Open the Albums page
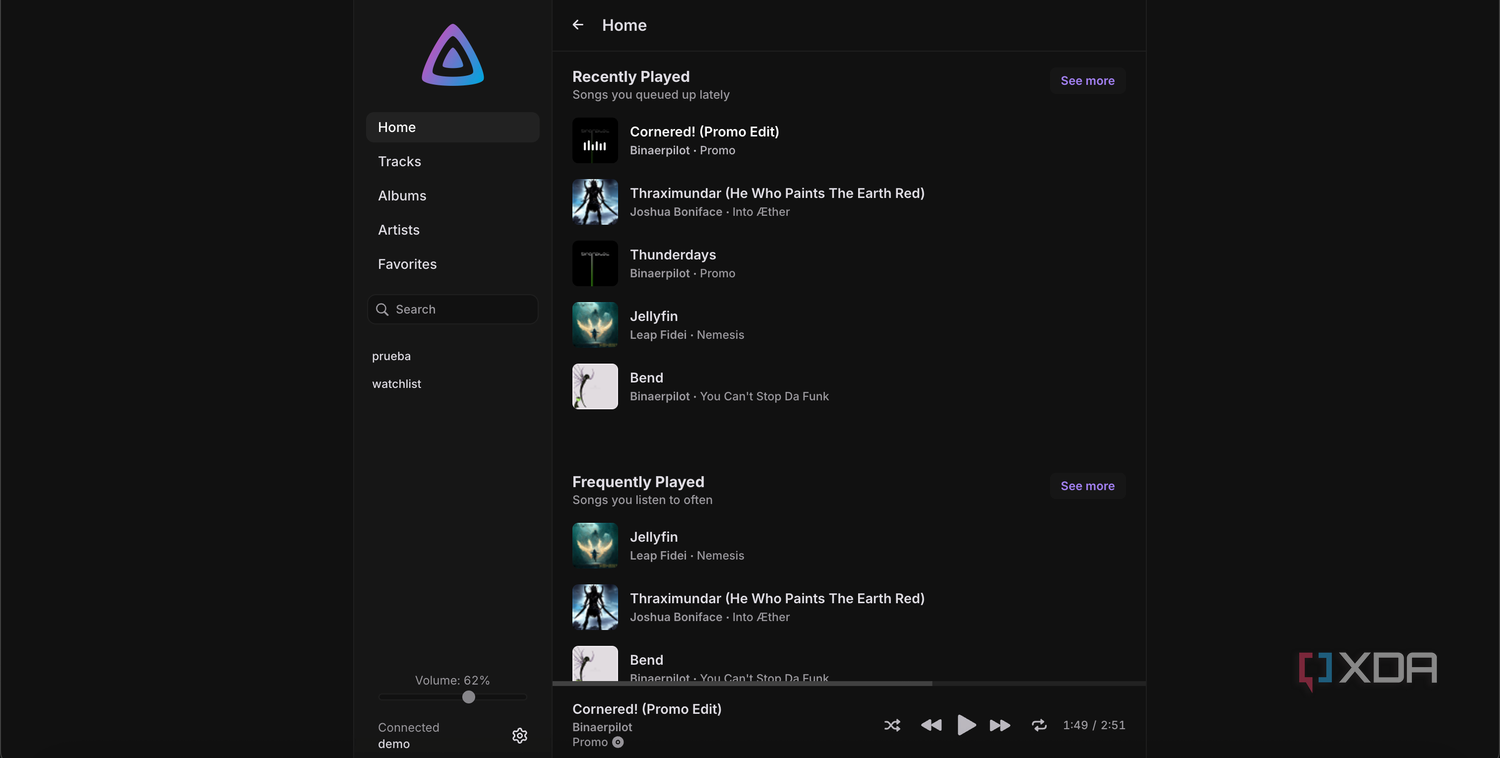The image size is (1500, 758). pyautogui.click(x=453, y=196)
